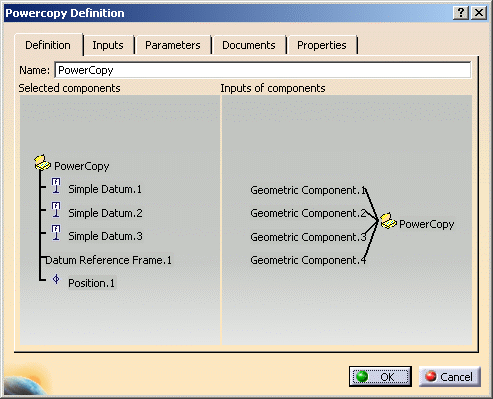
Task: Confirm with the OK button
Action: pos(380,377)
